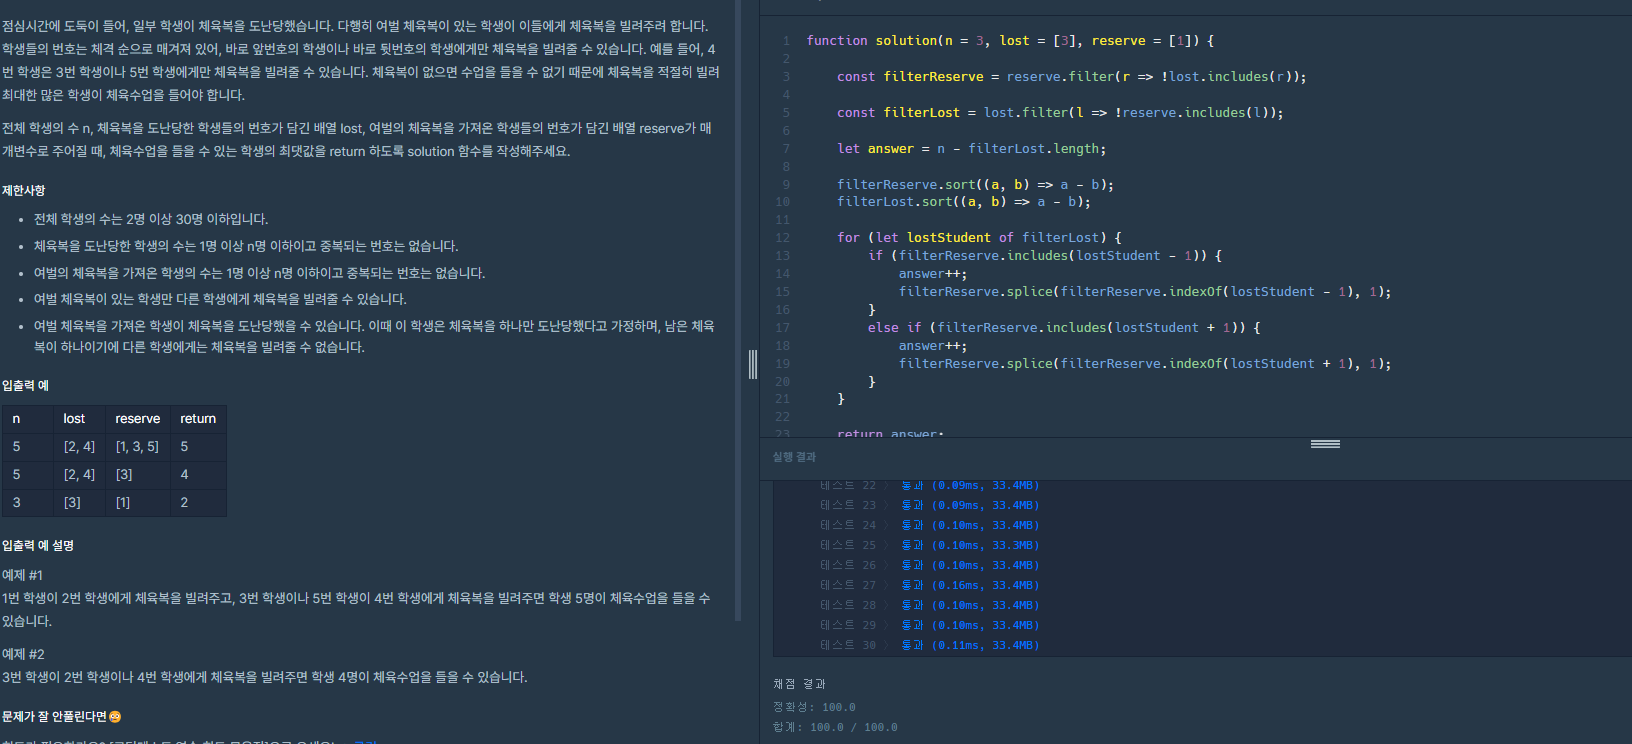Grab the horizontal splitter handle above results panel

[x=1325, y=444]
